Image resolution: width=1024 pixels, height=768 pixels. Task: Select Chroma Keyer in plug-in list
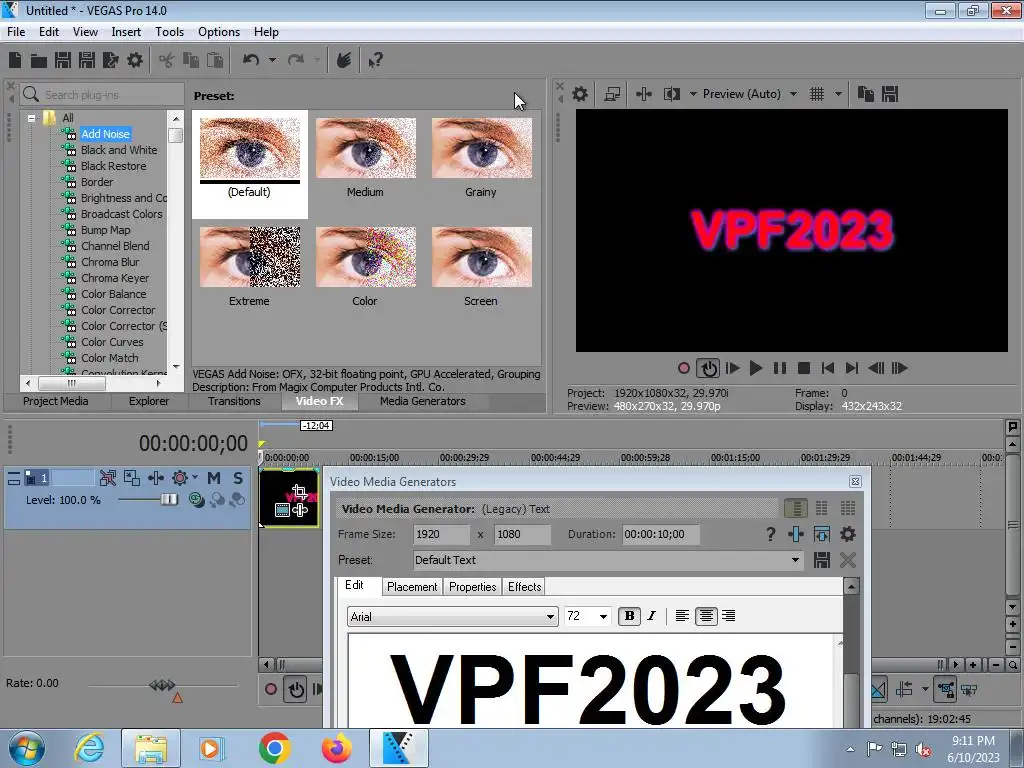tap(114, 278)
